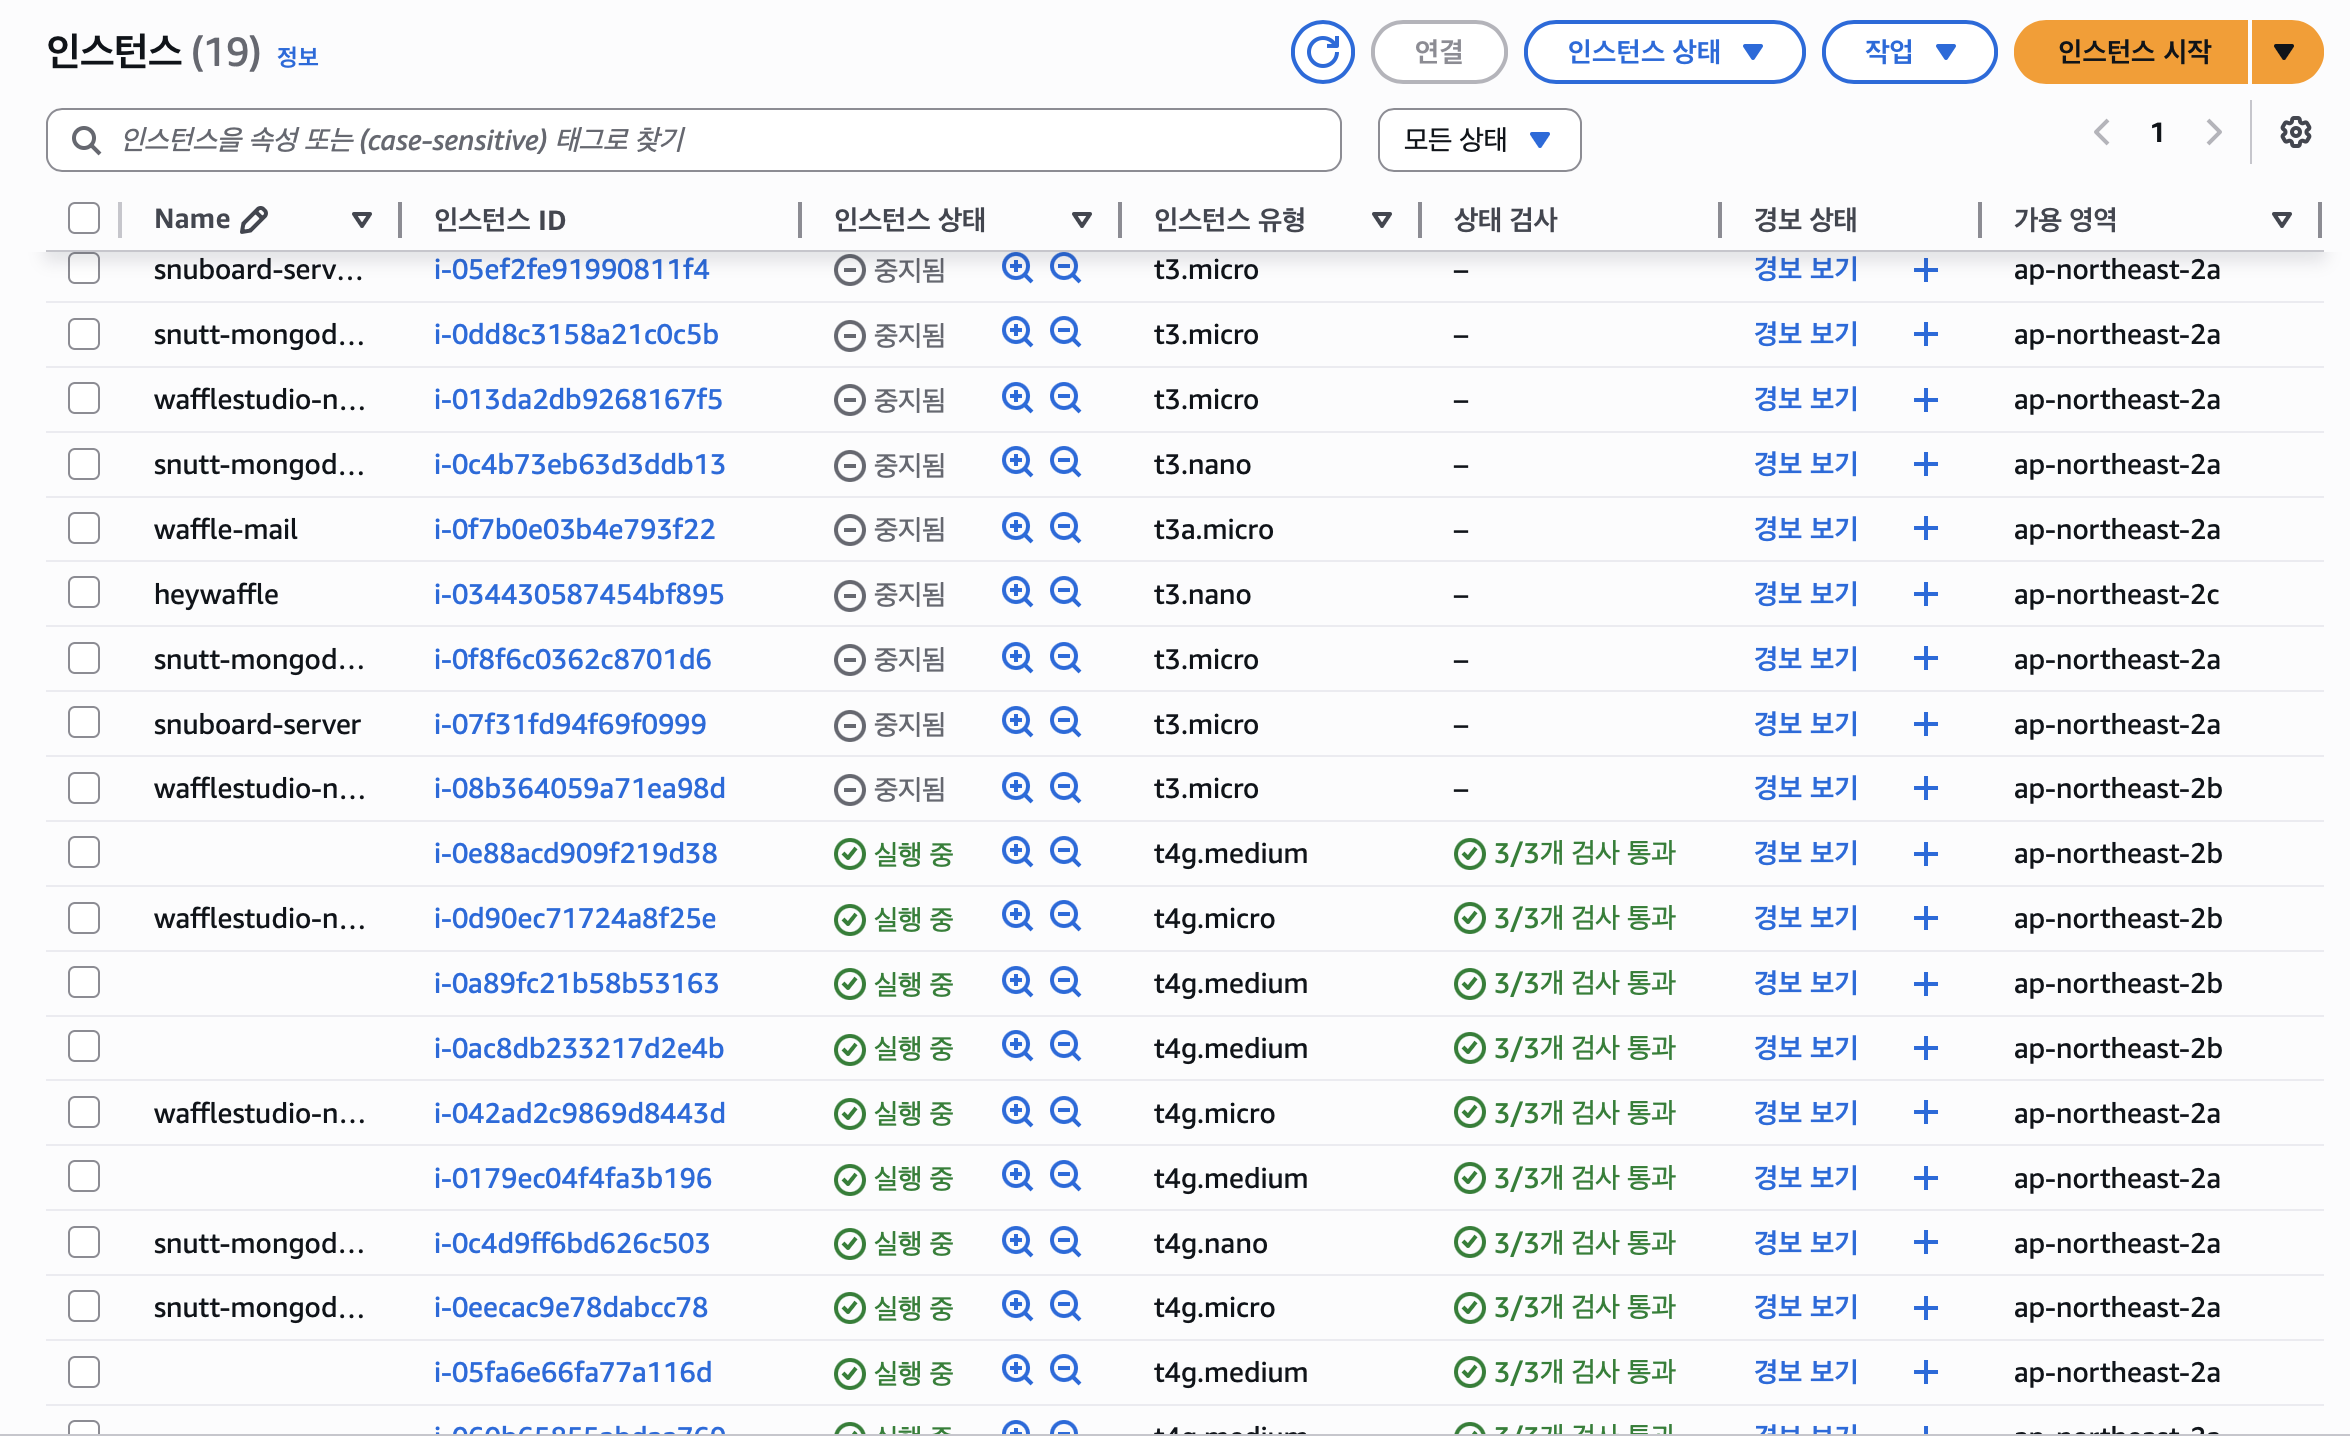This screenshot has width=2350, height=1438.
Task: Open the 모든 상태 filter dropdown
Action: pyautogui.click(x=1478, y=140)
